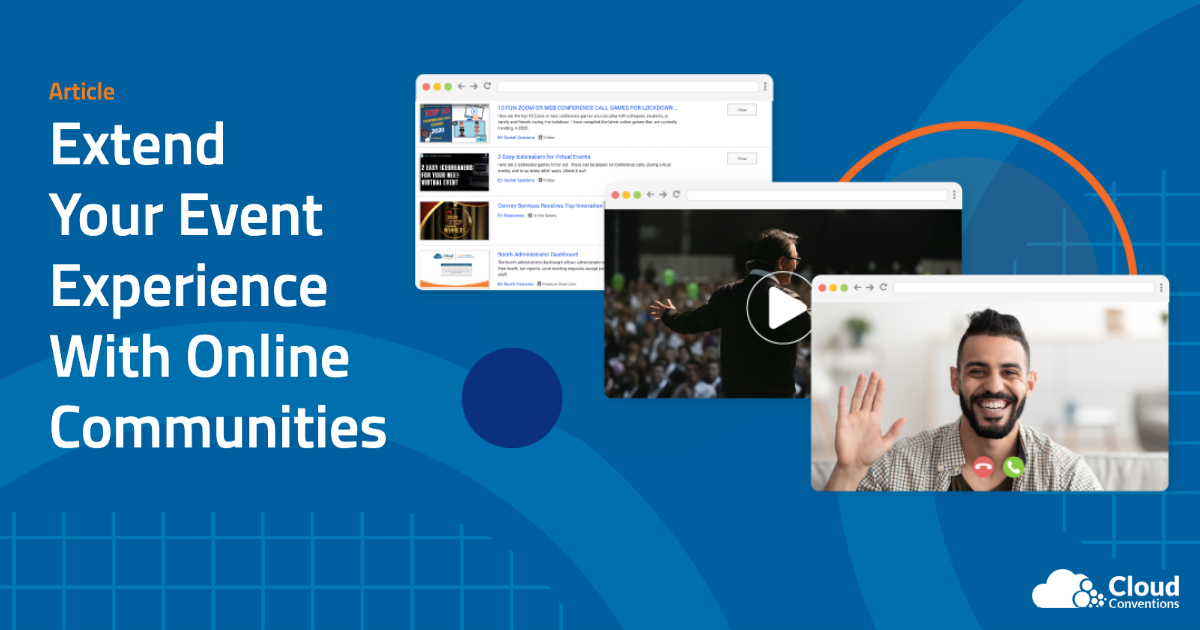Focus the address bar of the speaker video window
The height and width of the screenshot is (630, 1200).
(x=816, y=194)
